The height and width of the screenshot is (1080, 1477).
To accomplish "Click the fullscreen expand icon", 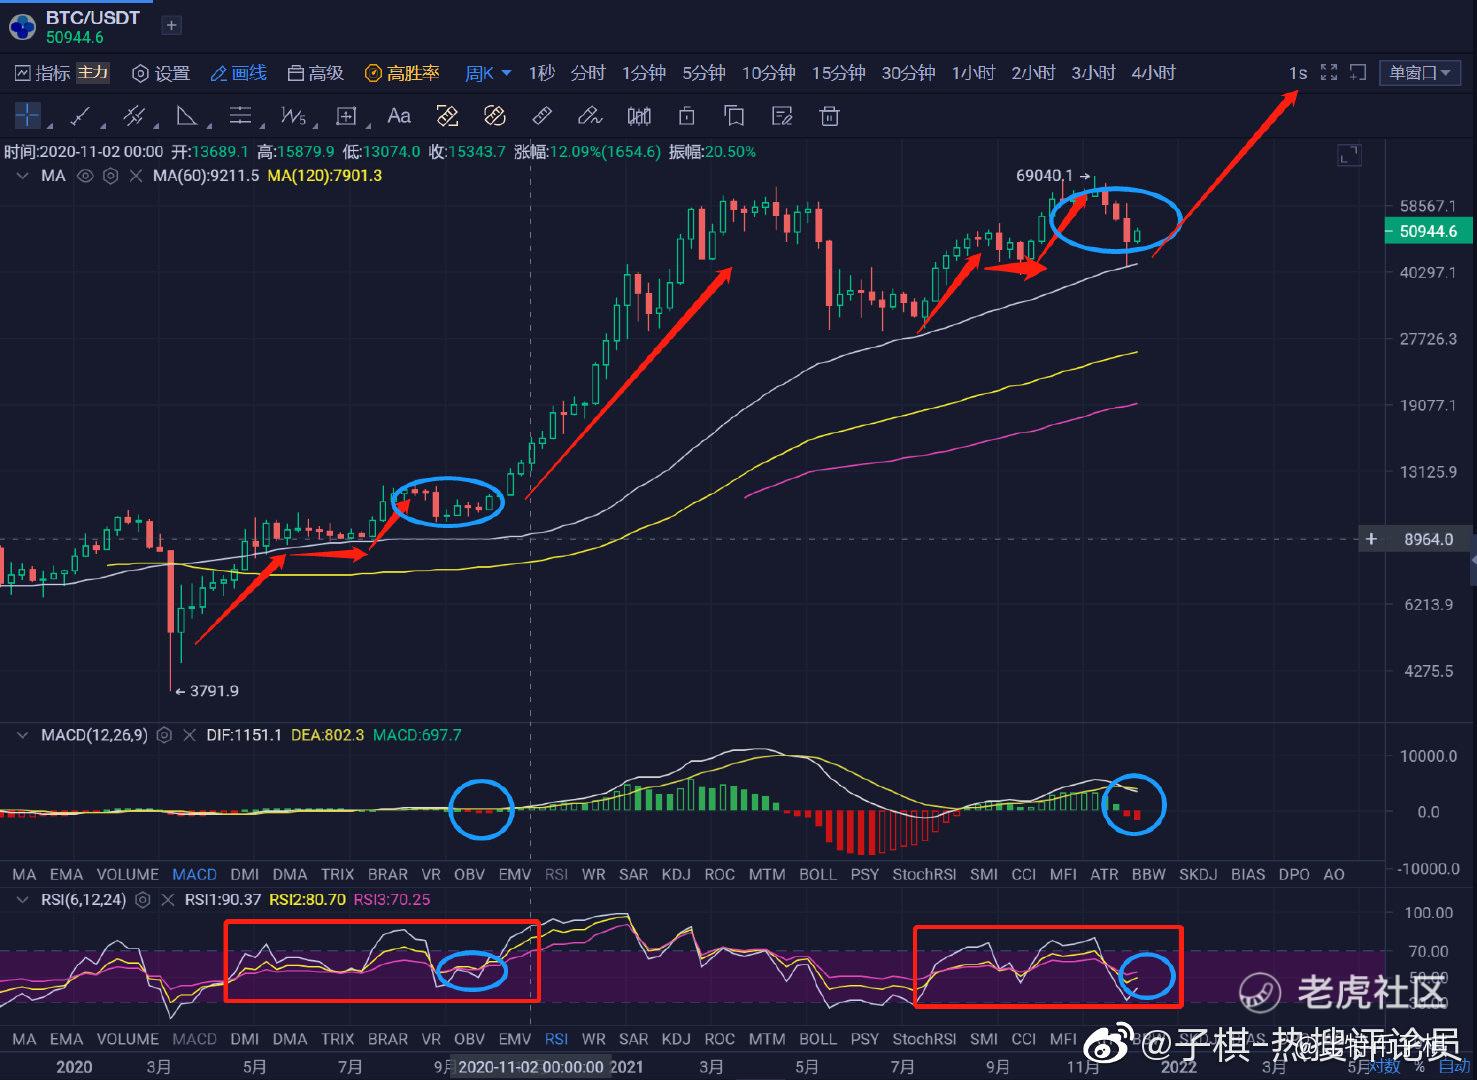I will pyautogui.click(x=1329, y=72).
